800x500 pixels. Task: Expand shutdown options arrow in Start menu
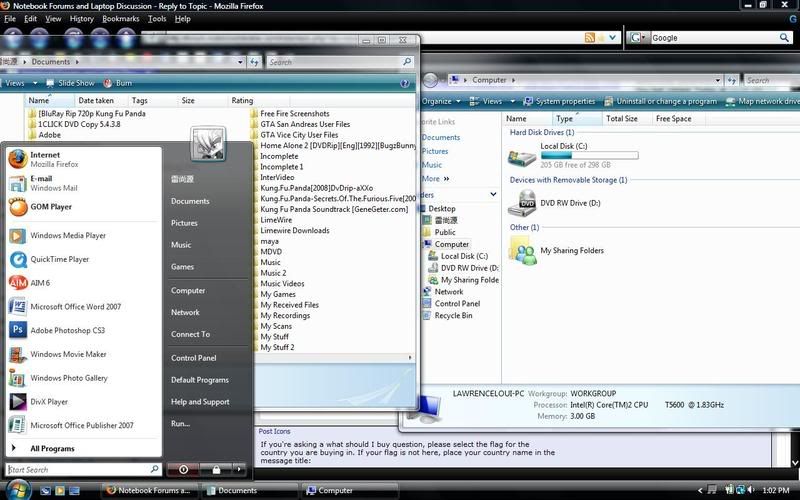click(x=238, y=469)
